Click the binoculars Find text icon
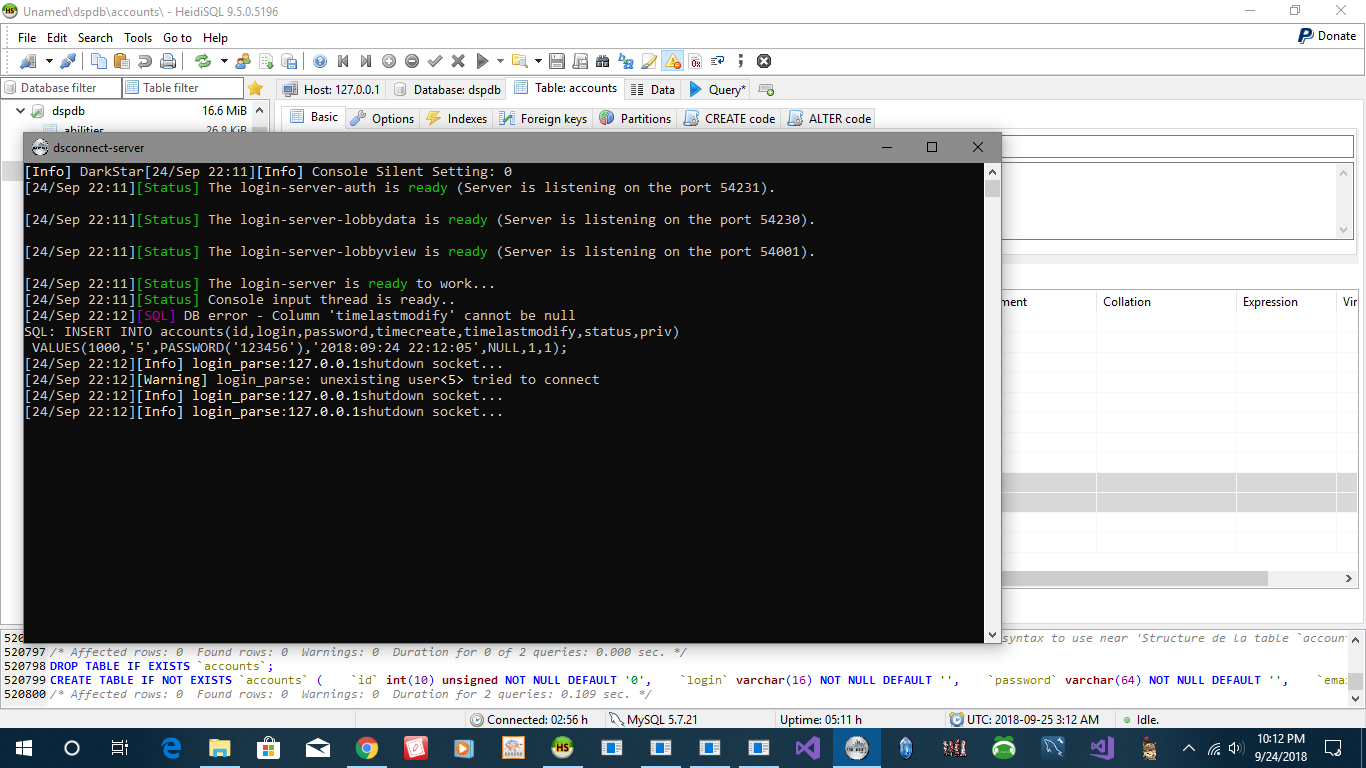 603,61
